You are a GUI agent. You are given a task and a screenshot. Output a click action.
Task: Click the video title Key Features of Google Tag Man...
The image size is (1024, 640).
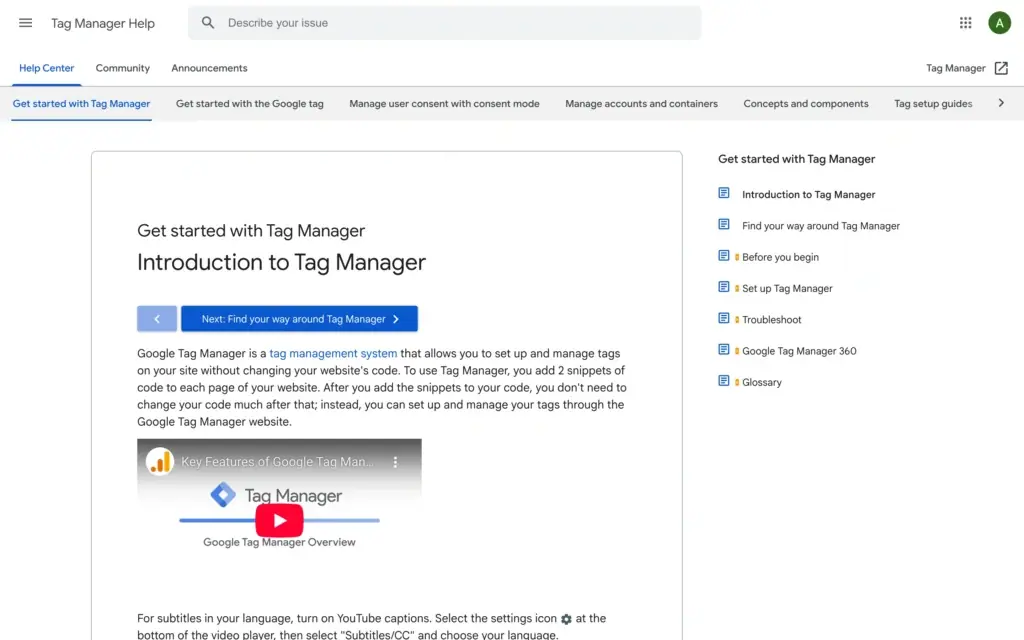(278, 462)
